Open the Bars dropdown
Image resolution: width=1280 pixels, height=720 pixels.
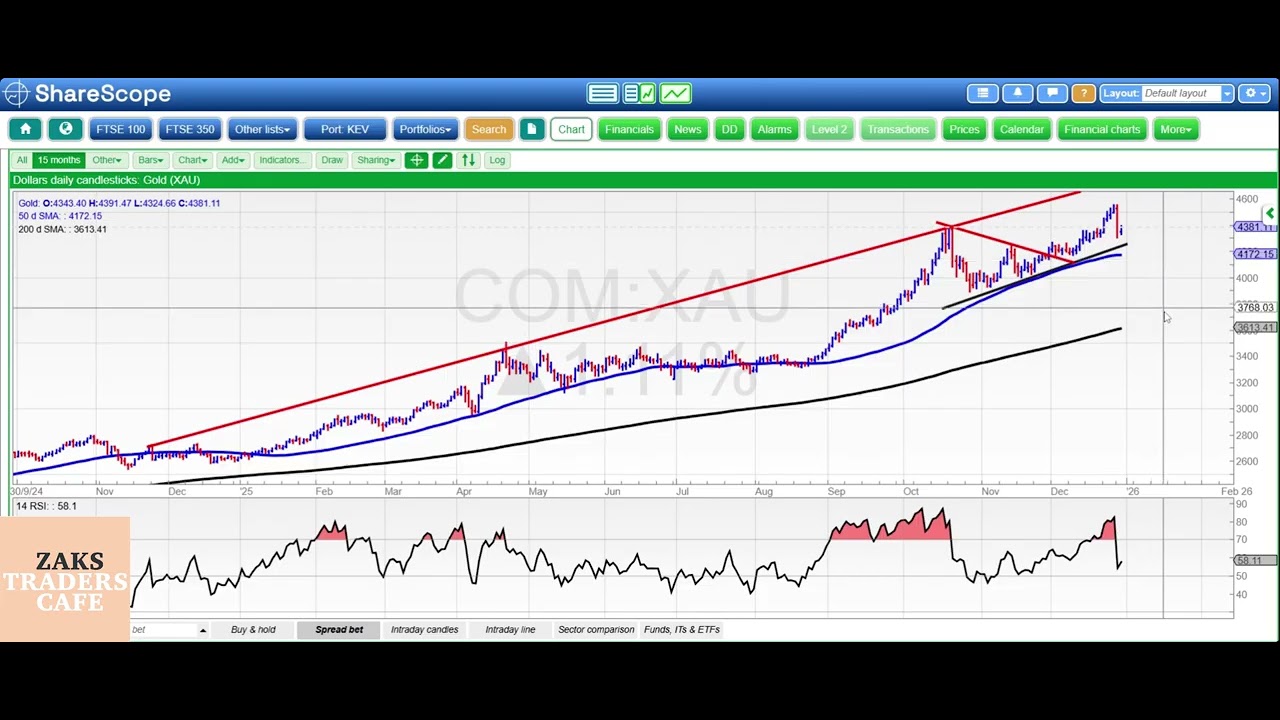point(151,160)
